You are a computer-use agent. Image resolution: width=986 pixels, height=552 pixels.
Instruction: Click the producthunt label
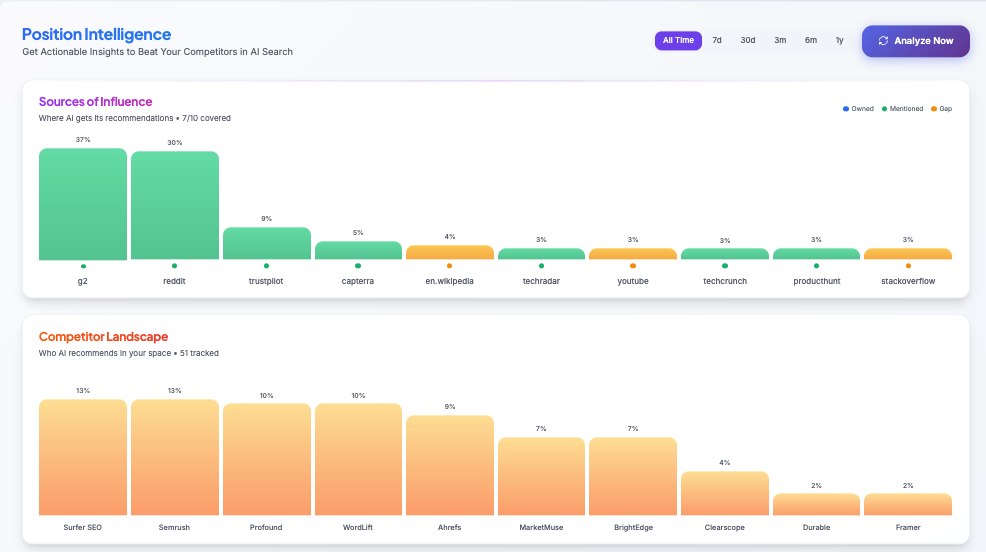click(x=817, y=281)
